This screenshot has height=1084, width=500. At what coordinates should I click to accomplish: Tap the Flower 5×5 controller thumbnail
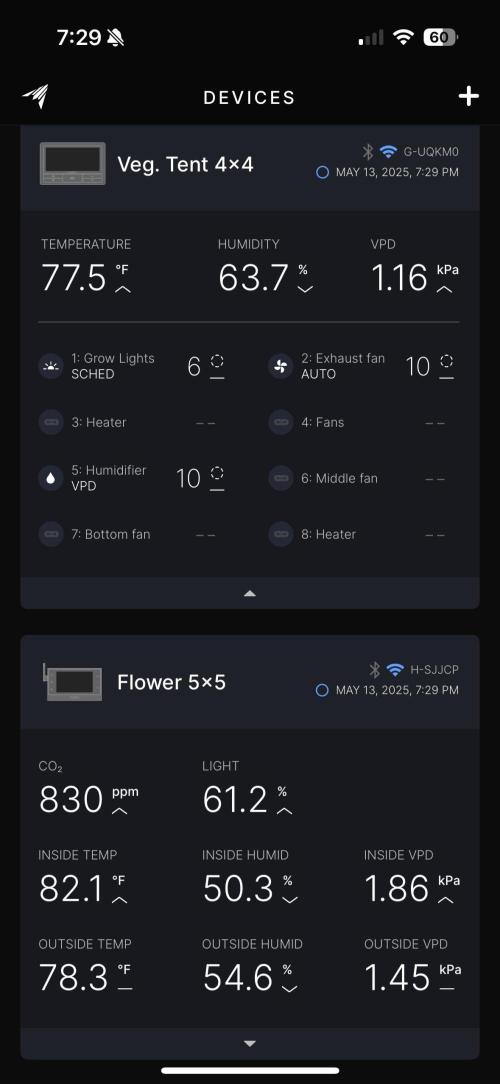(73, 682)
